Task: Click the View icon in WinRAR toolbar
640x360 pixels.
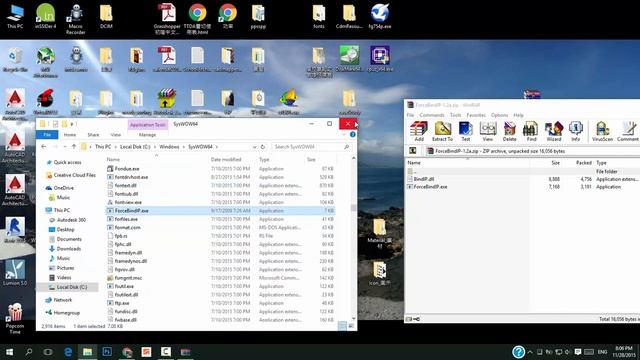Action: point(488,131)
